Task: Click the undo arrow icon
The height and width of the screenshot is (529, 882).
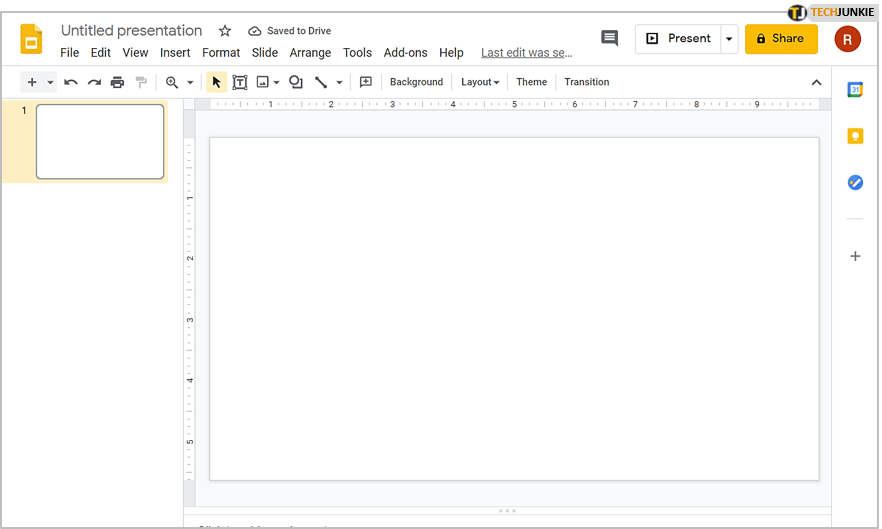Action: [71, 82]
